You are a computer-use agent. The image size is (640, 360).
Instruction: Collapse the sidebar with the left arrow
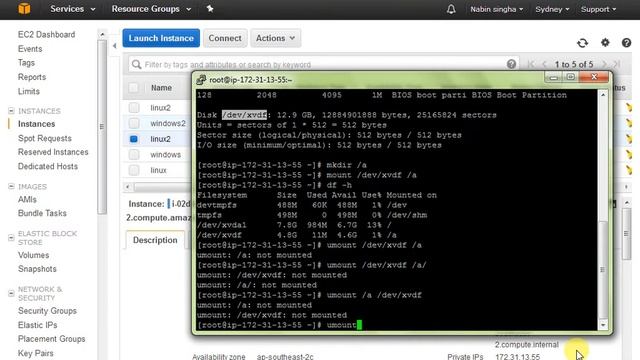click(115, 46)
